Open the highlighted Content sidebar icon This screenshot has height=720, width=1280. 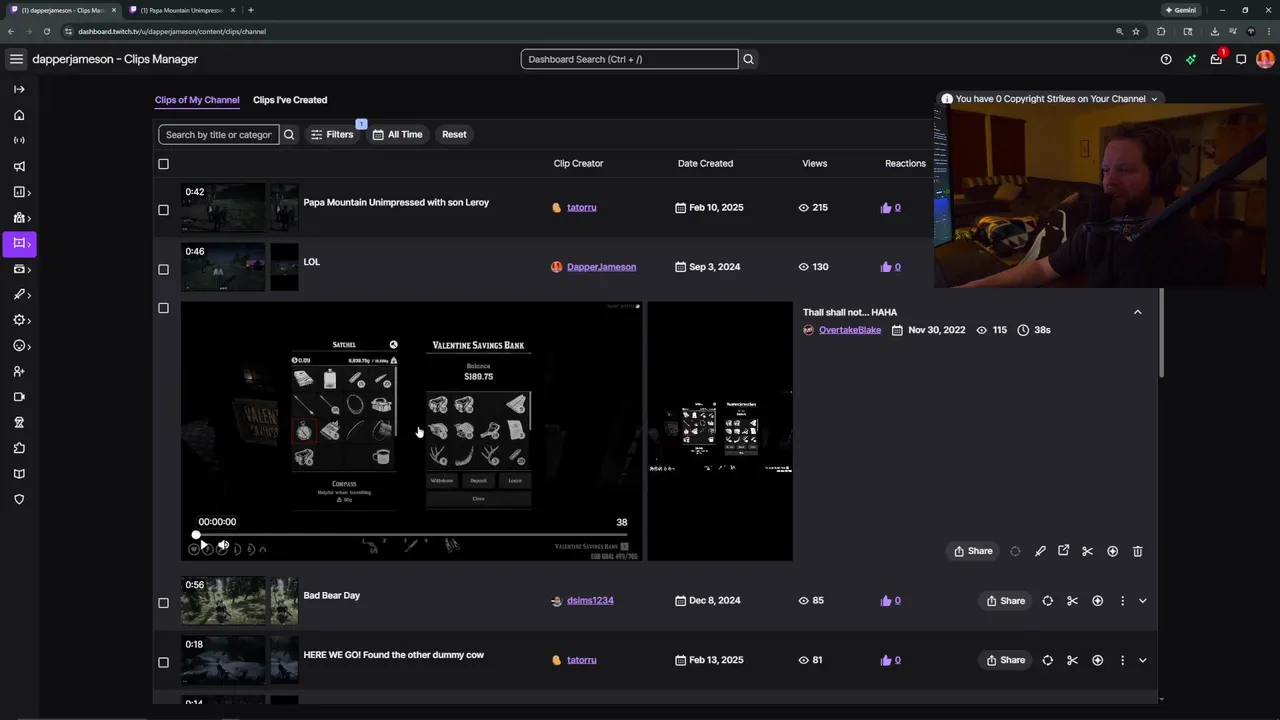19,243
